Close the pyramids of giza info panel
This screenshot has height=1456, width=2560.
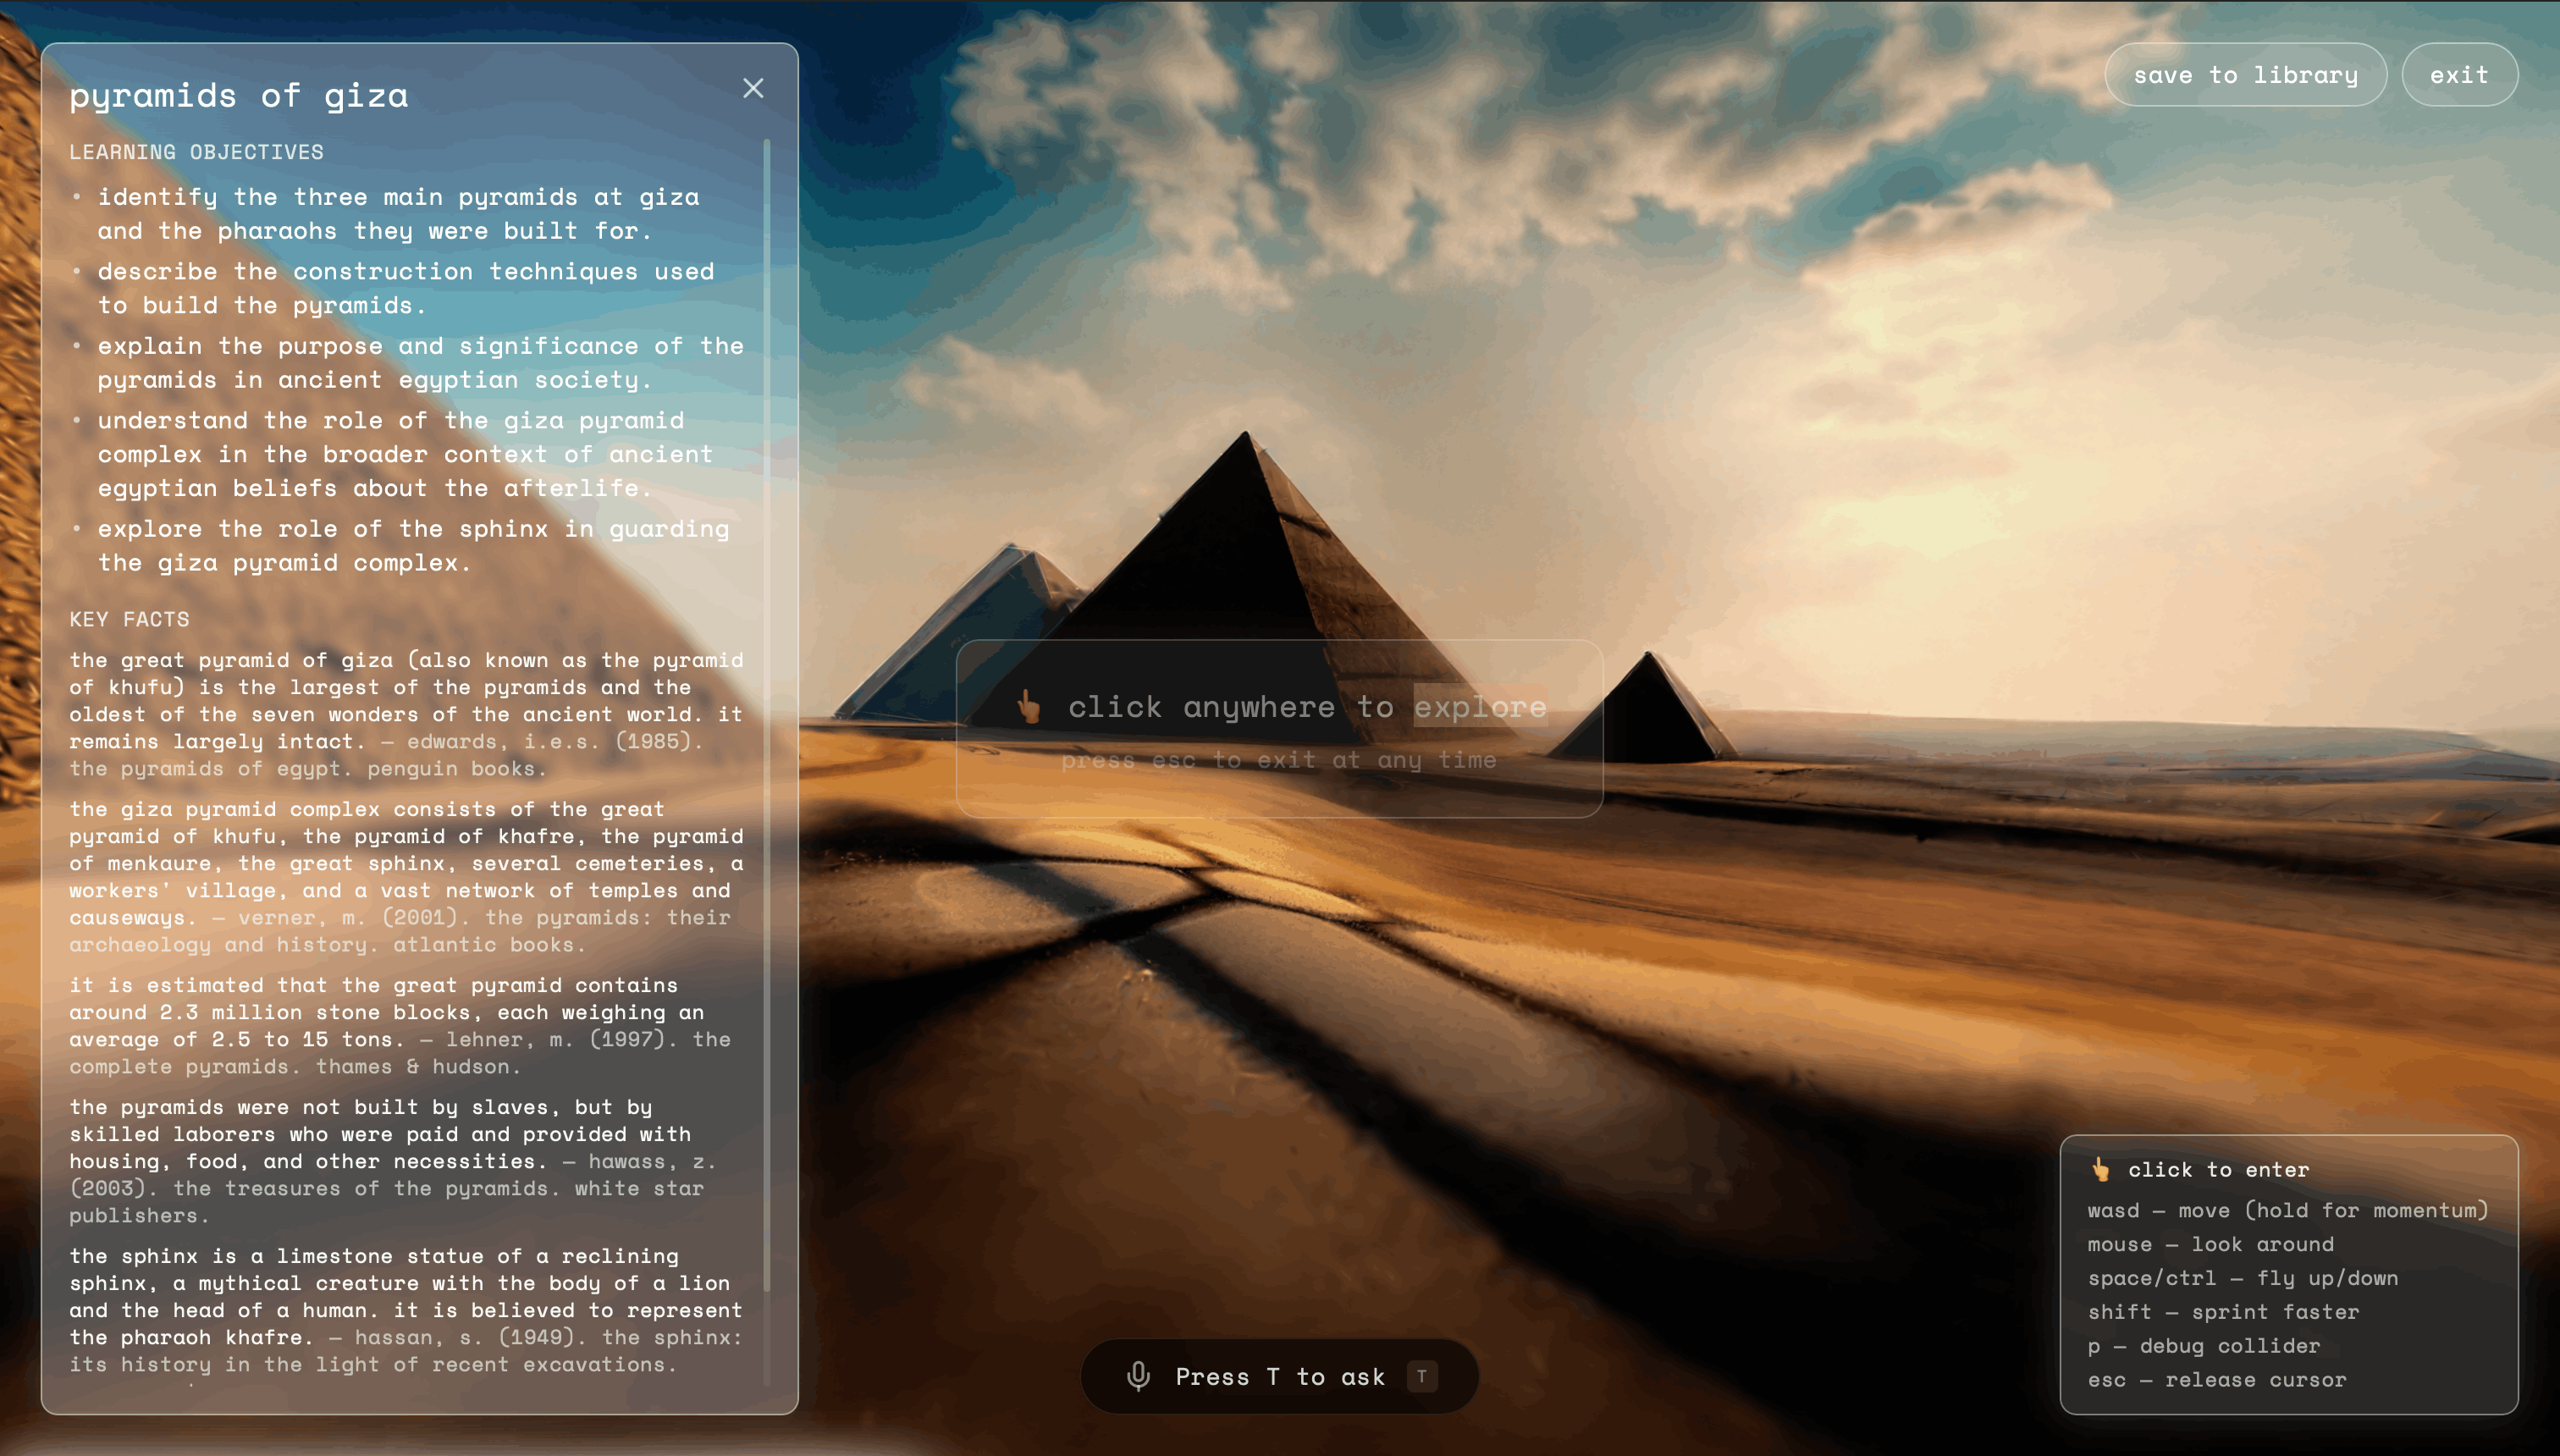(x=753, y=89)
